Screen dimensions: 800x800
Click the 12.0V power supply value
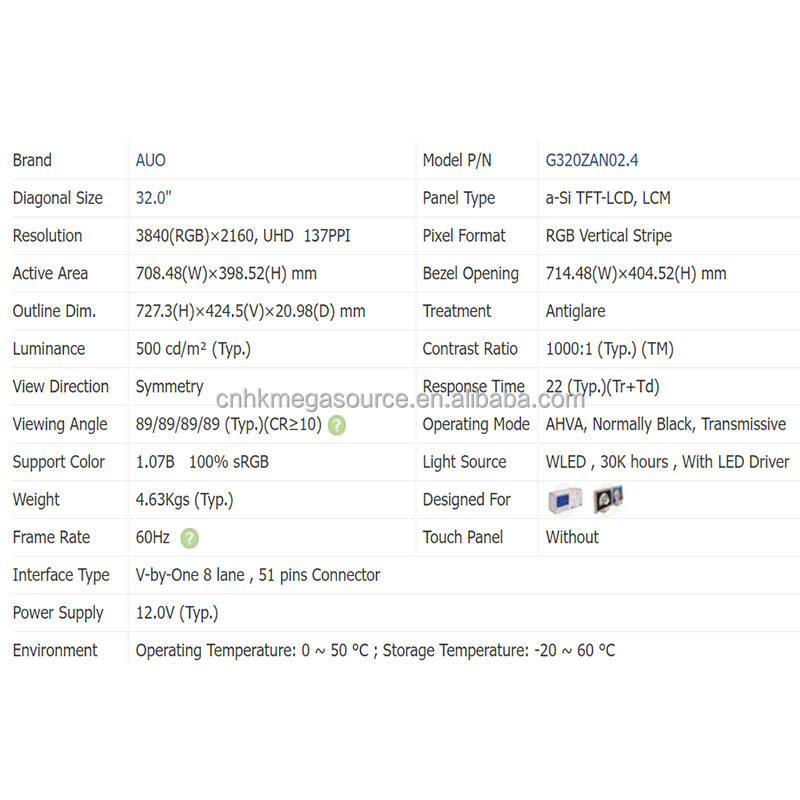click(177, 613)
